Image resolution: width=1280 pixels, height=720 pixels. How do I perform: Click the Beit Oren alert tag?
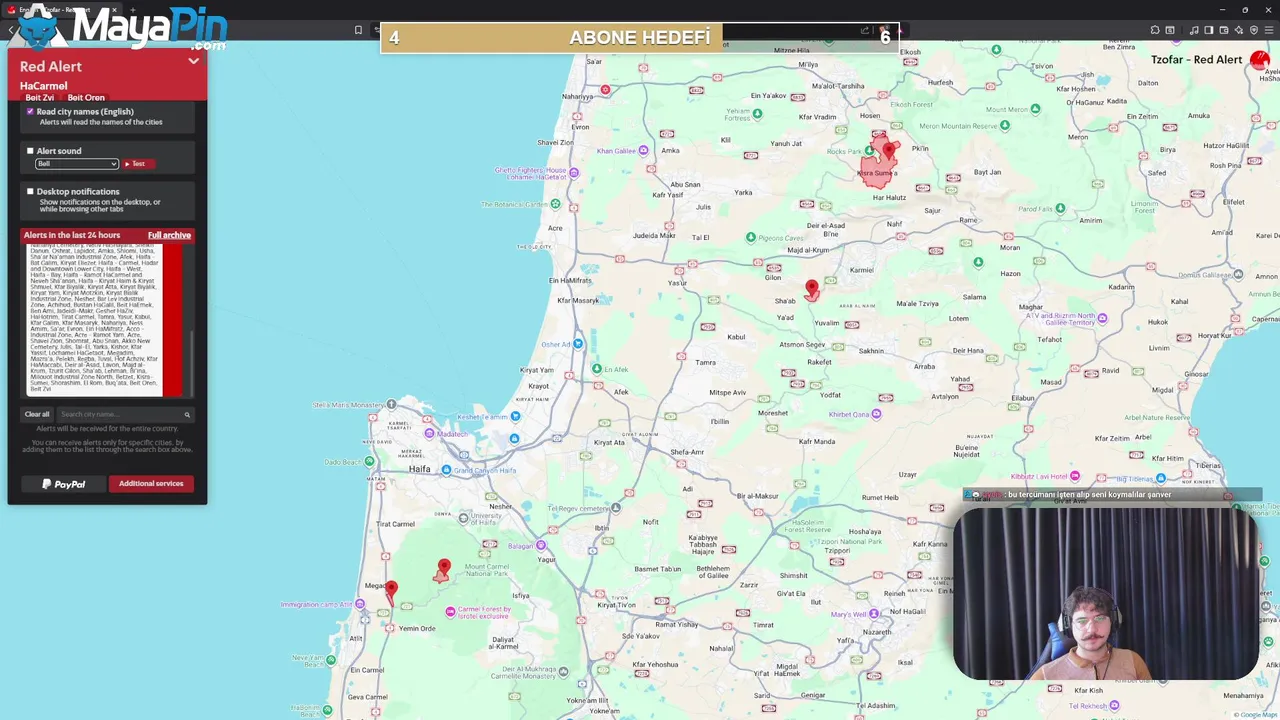coord(86,98)
